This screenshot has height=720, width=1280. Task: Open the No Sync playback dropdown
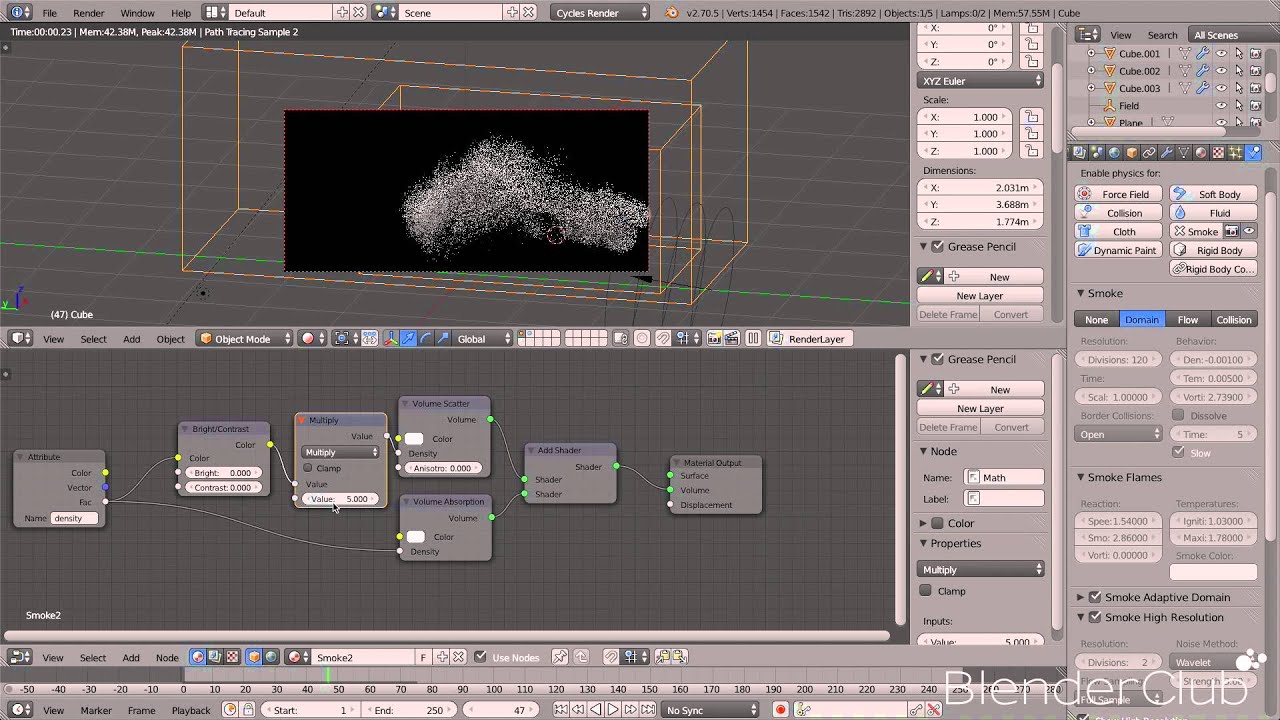[709, 710]
